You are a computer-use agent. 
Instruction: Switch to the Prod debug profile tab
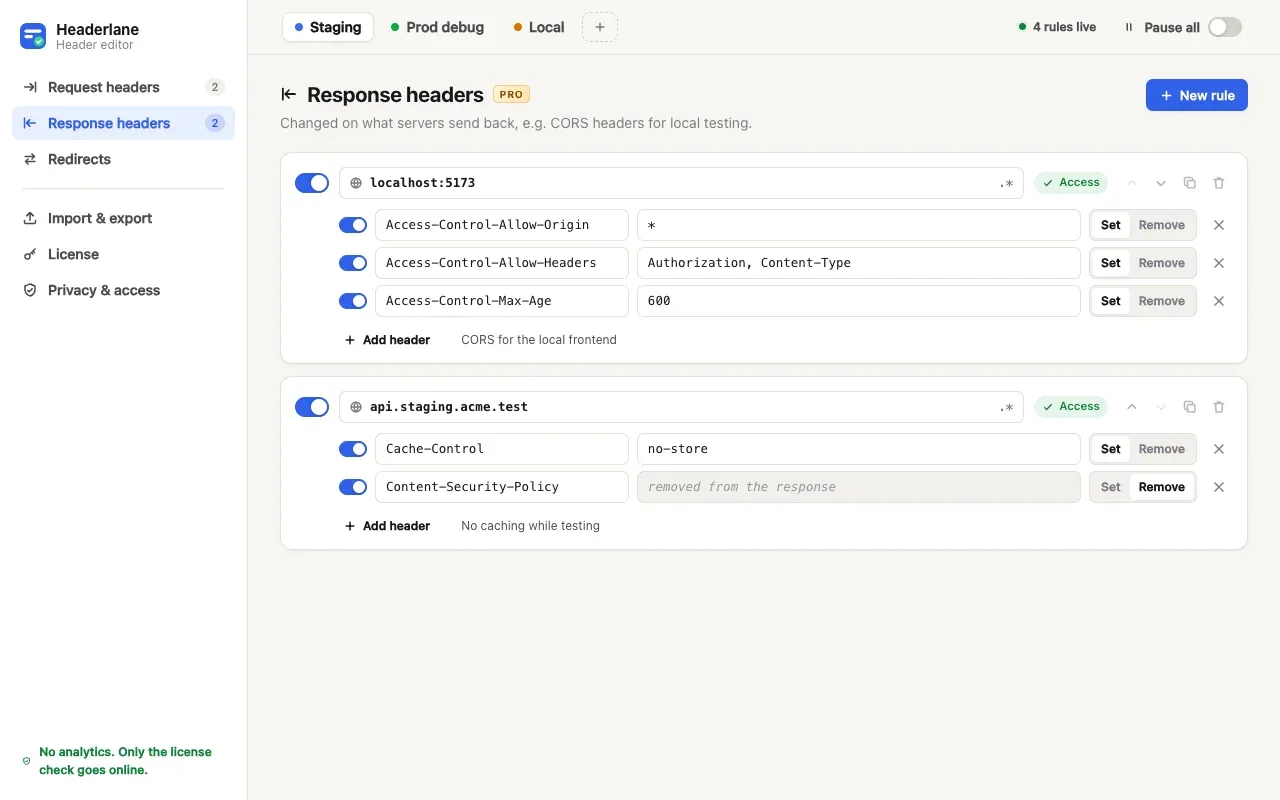pyautogui.click(x=438, y=27)
